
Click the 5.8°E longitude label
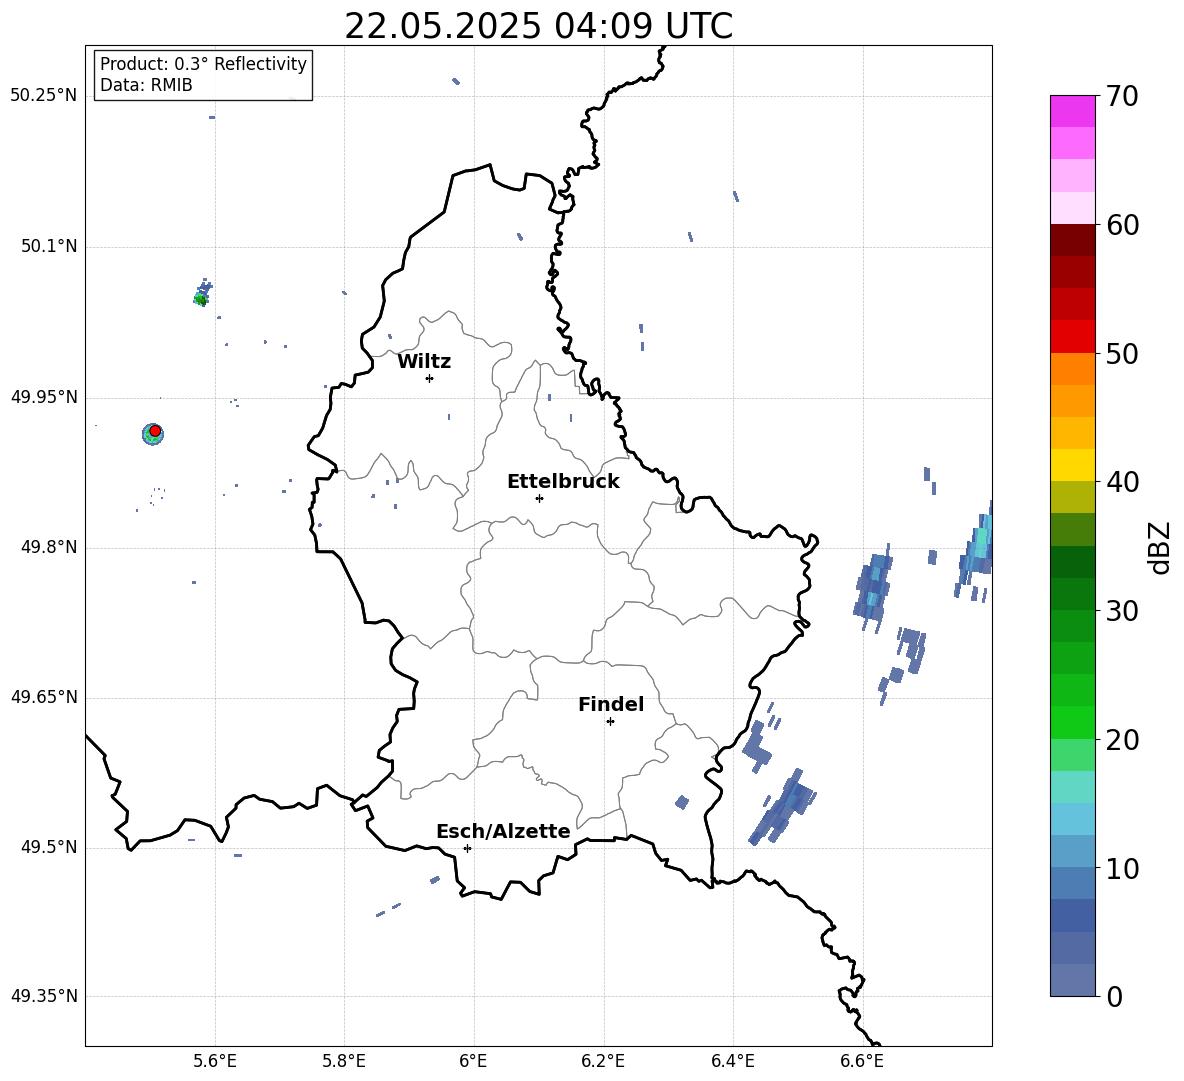point(344,1061)
